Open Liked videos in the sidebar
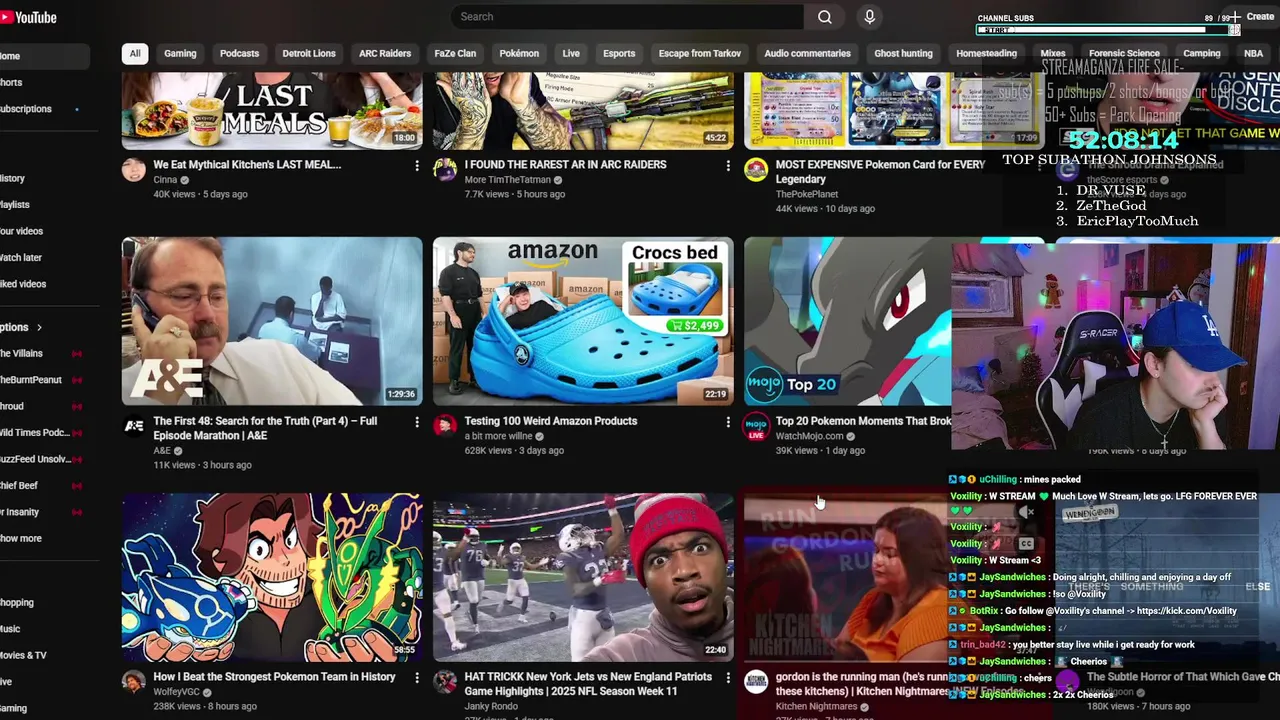The image size is (1280, 720). (x=23, y=284)
